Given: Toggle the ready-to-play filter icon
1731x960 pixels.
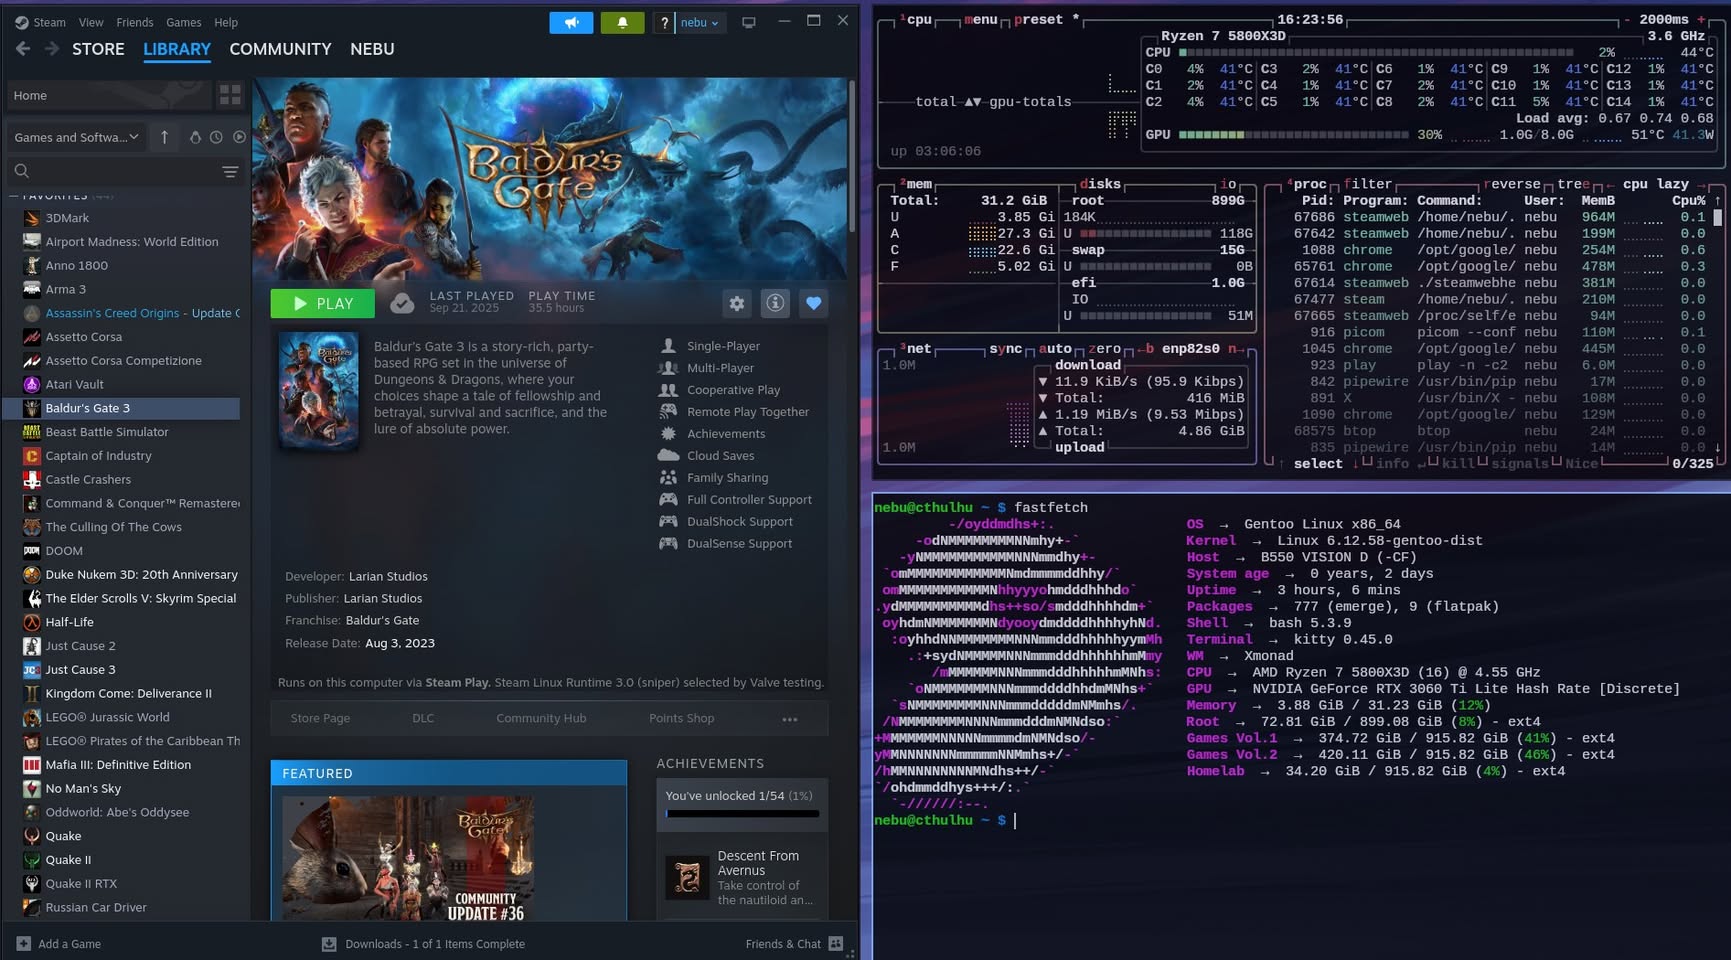Looking at the screenshot, I should [x=239, y=137].
